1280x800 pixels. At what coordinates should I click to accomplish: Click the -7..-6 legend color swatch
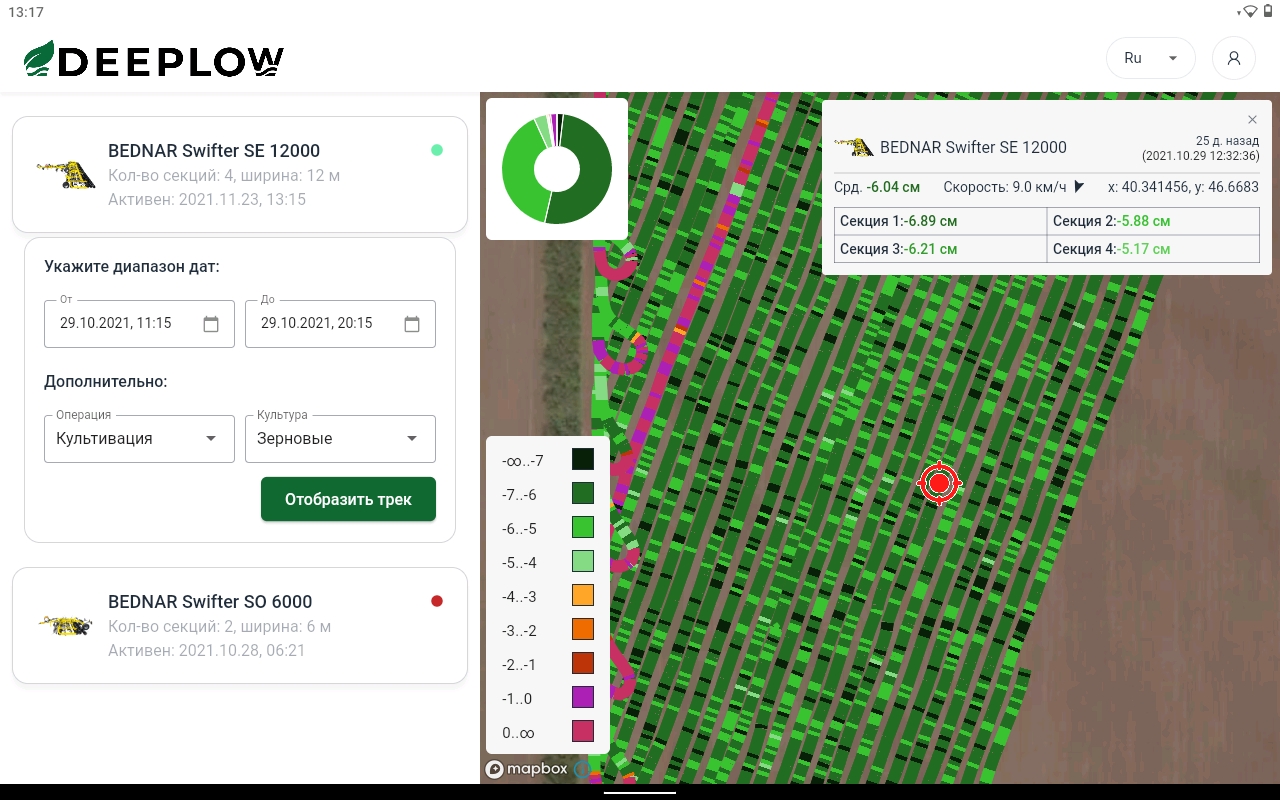pyautogui.click(x=583, y=493)
